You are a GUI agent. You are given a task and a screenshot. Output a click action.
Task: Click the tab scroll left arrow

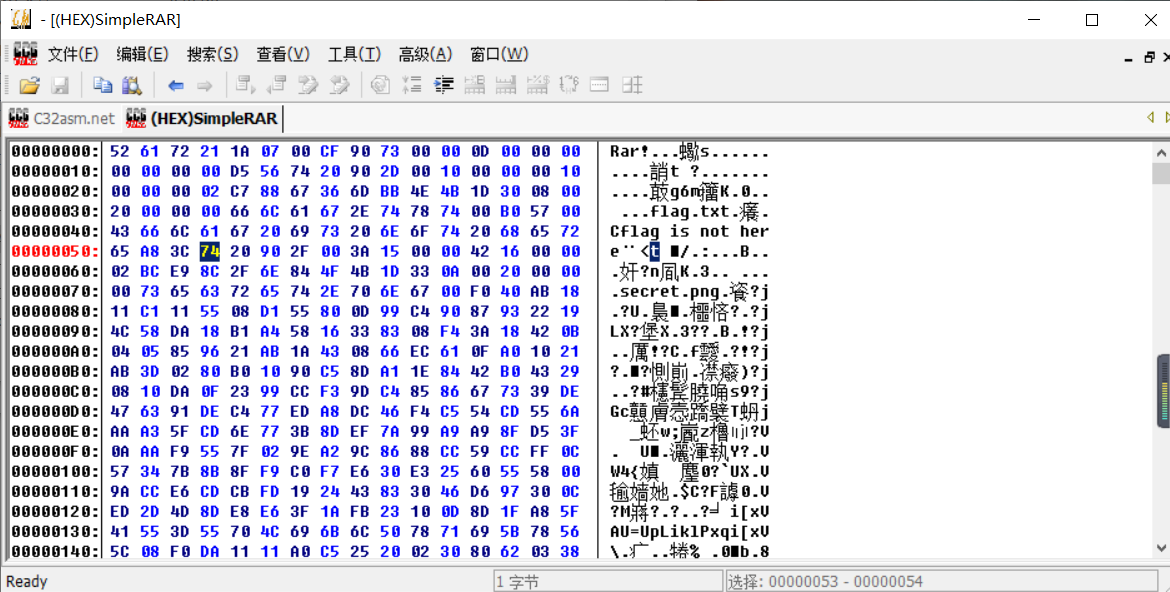coord(1150,118)
